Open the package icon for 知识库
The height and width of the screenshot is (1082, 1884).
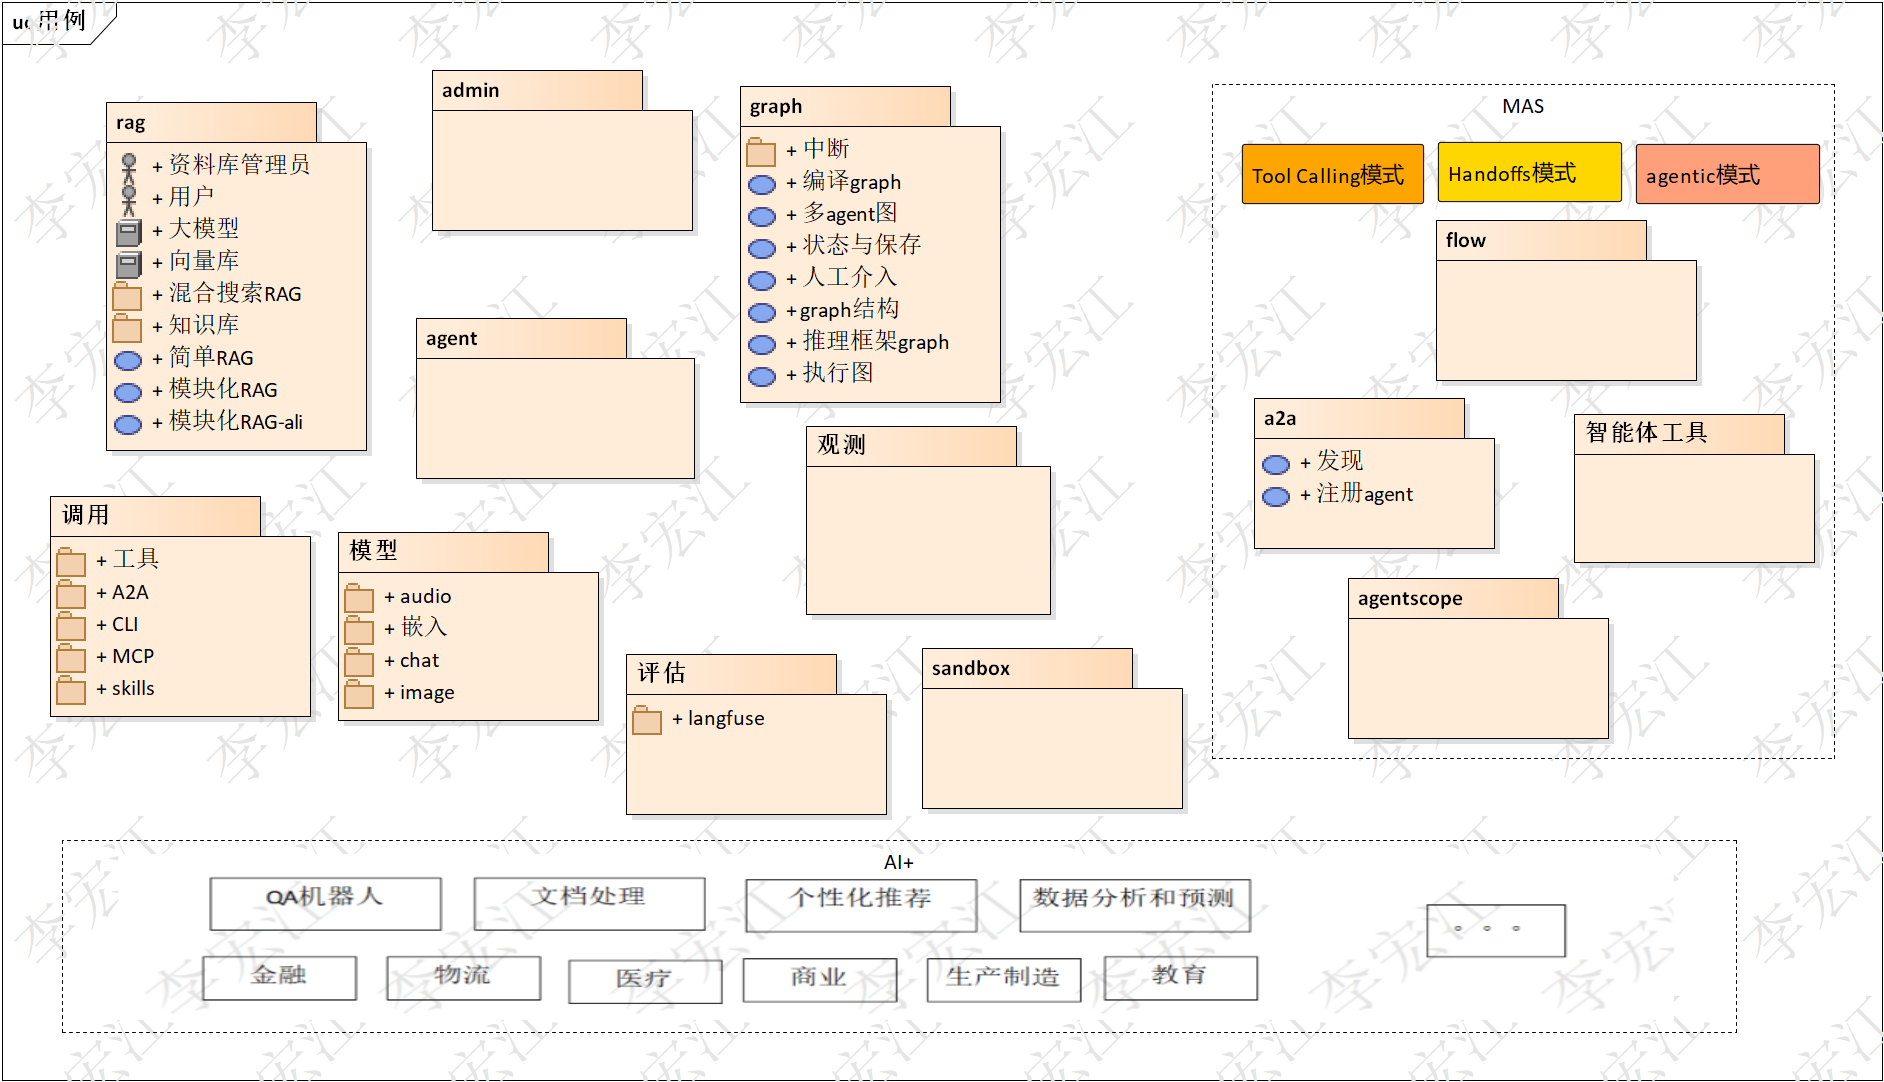point(127,328)
